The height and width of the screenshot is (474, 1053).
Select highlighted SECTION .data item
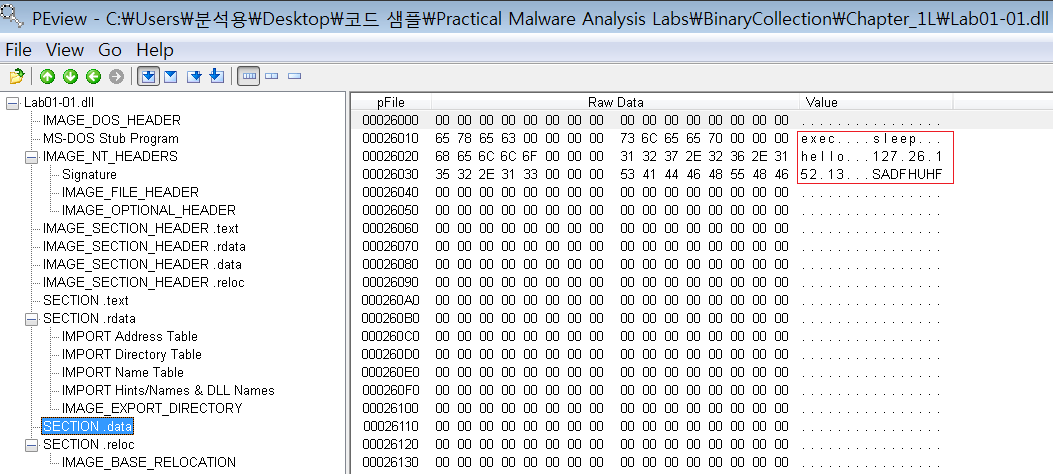coord(87,426)
